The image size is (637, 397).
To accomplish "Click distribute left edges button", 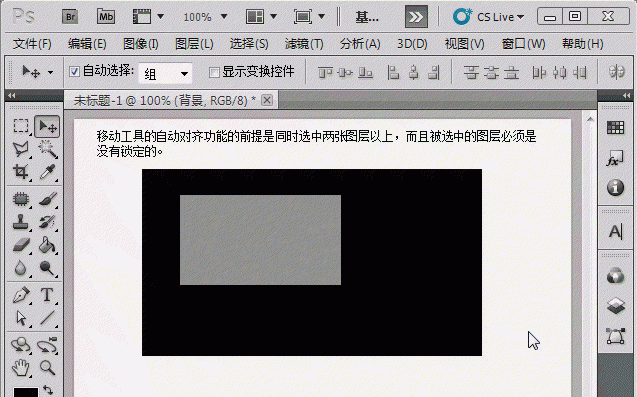I will point(539,73).
